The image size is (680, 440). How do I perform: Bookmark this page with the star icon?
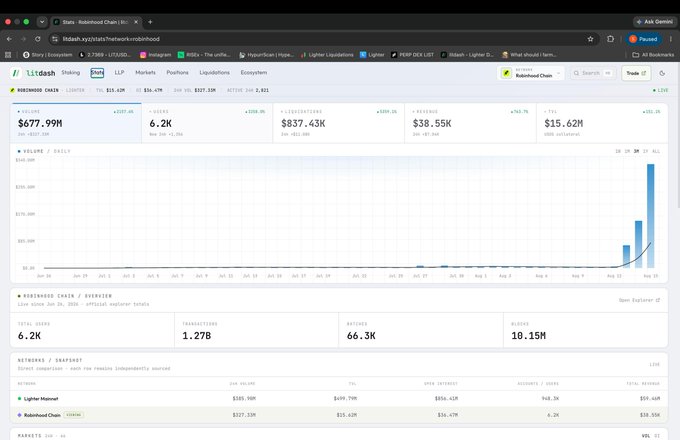tap(590, 39)
